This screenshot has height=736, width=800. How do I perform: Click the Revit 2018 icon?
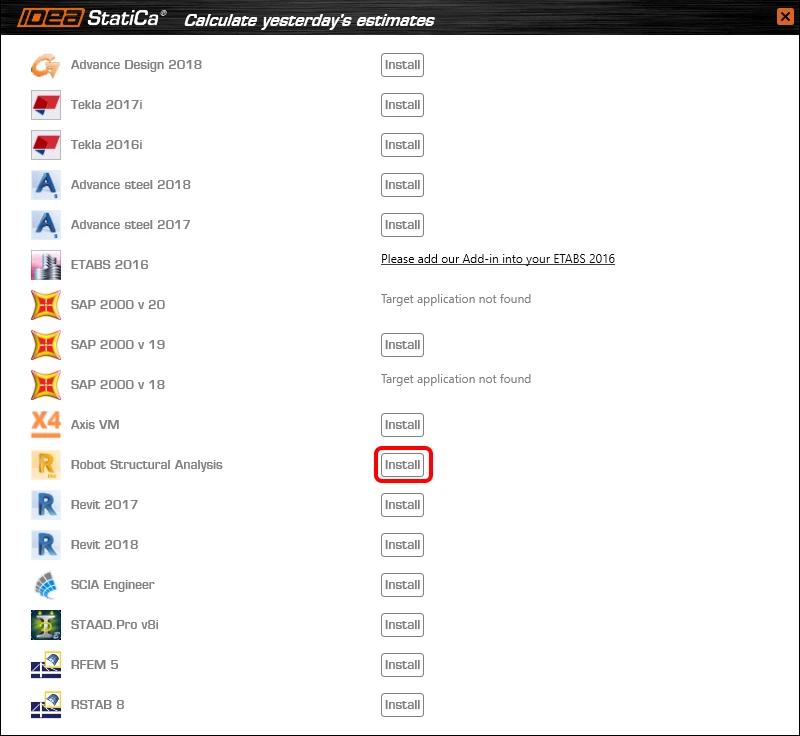45,545
